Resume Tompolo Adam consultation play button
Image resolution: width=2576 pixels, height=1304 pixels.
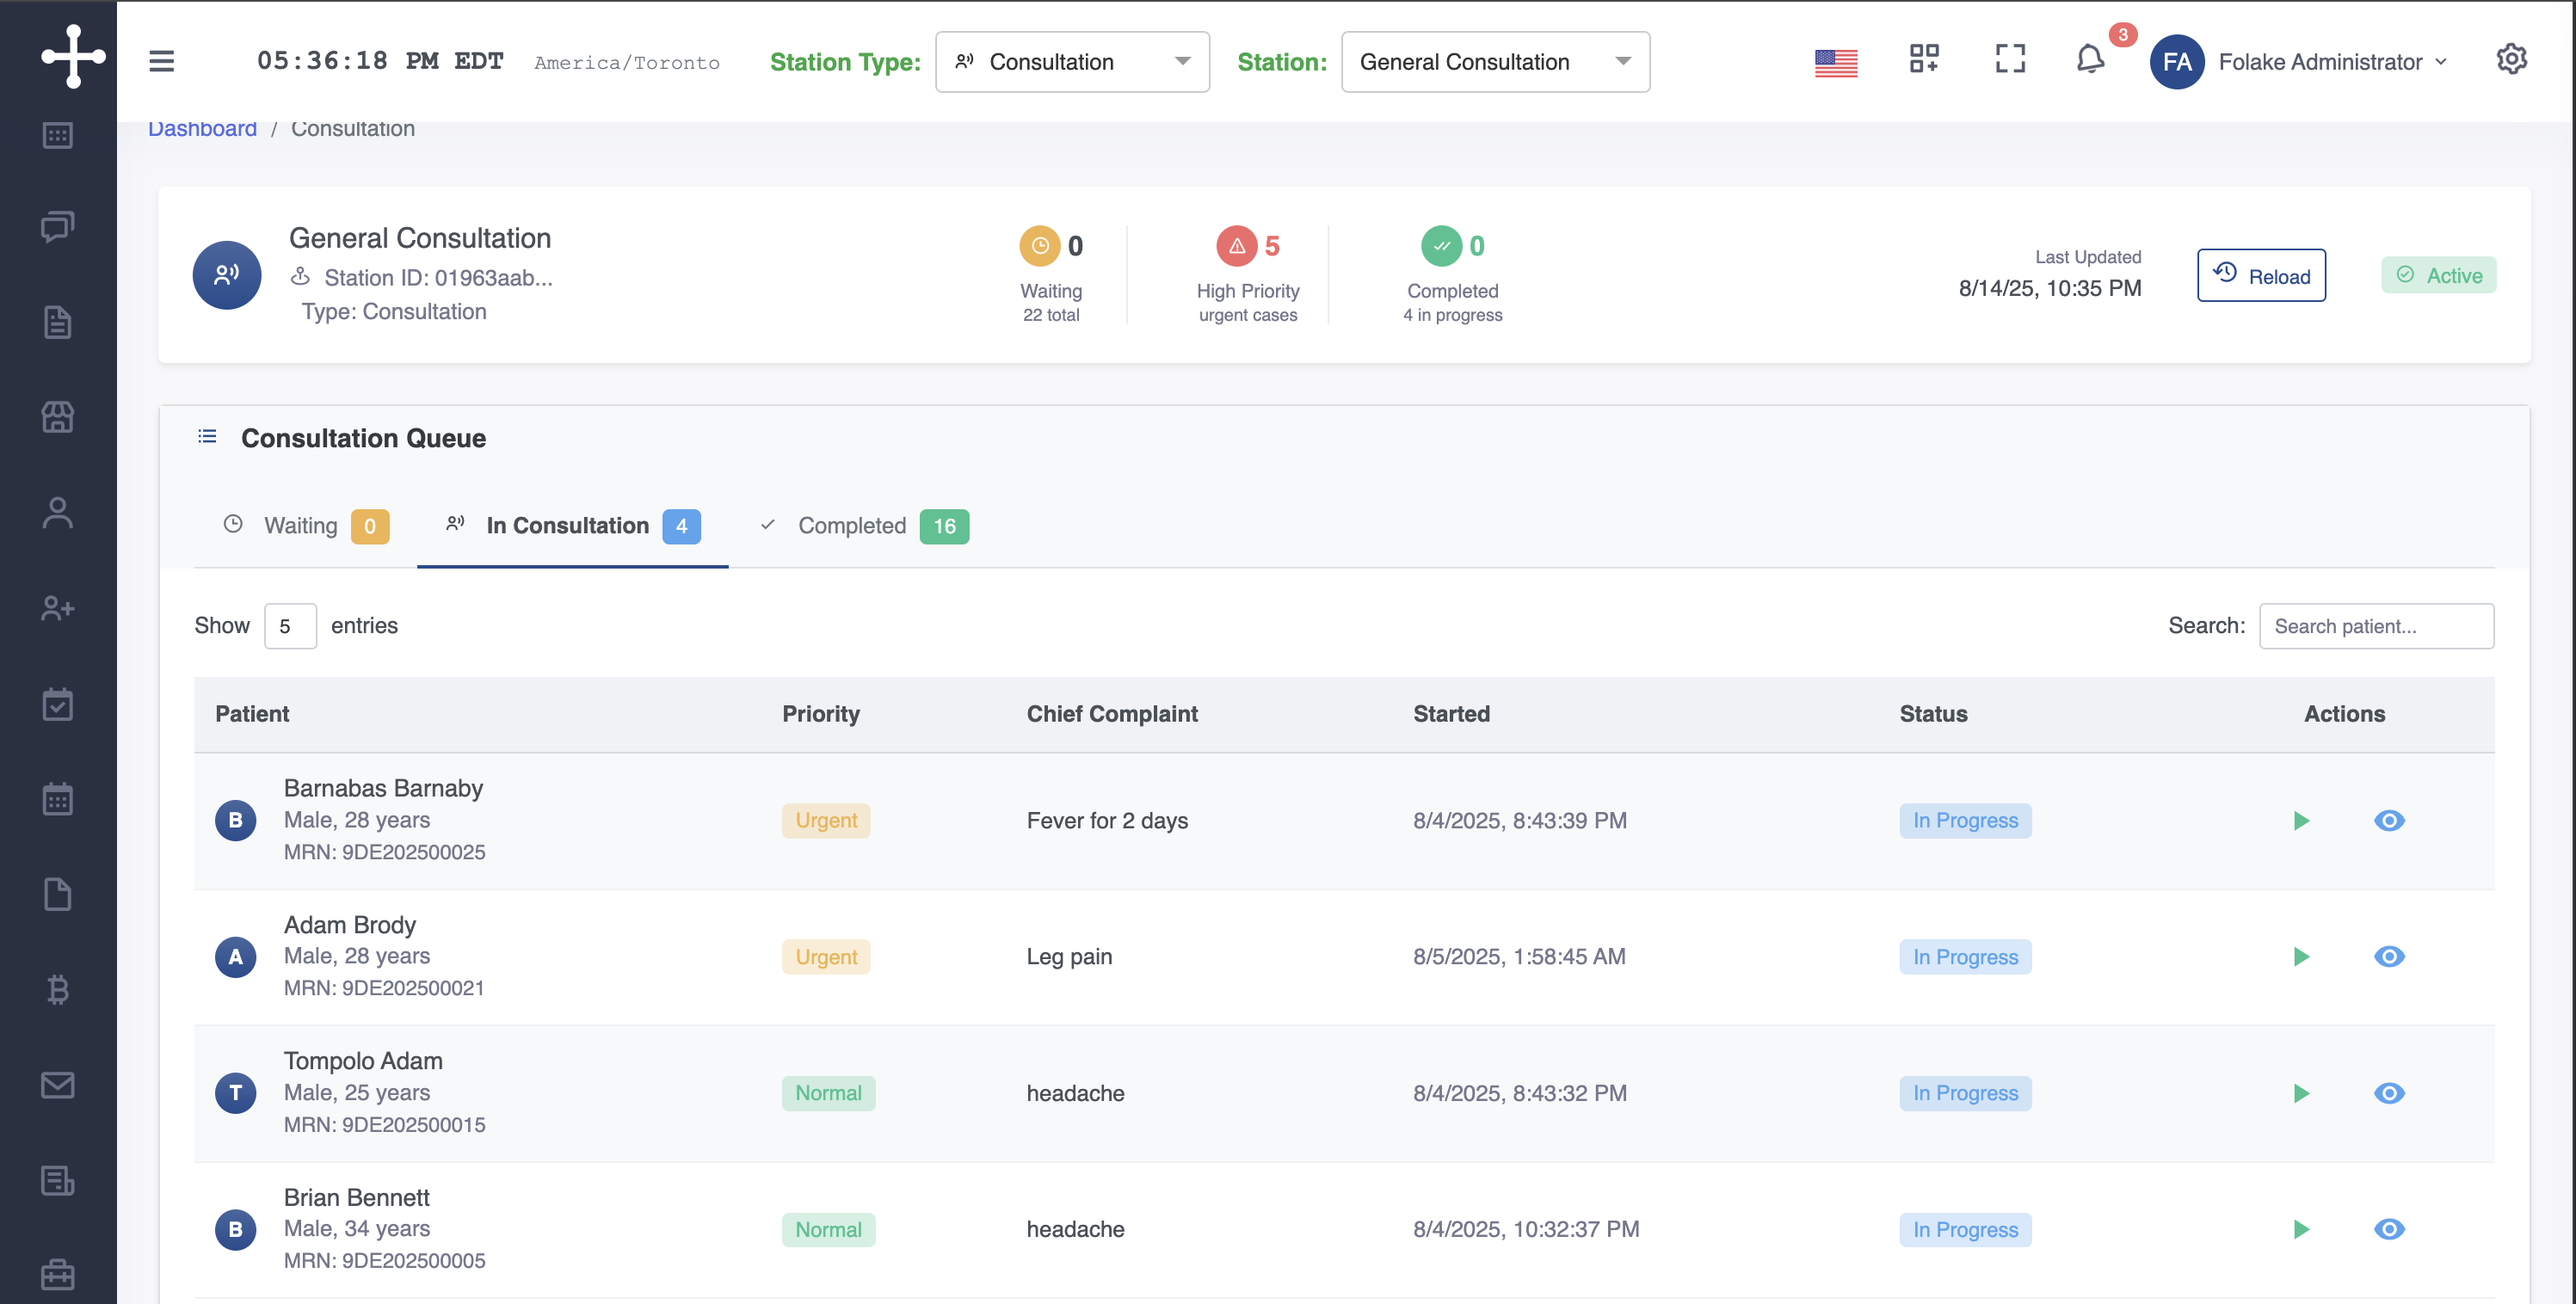pos(2301,1093)
